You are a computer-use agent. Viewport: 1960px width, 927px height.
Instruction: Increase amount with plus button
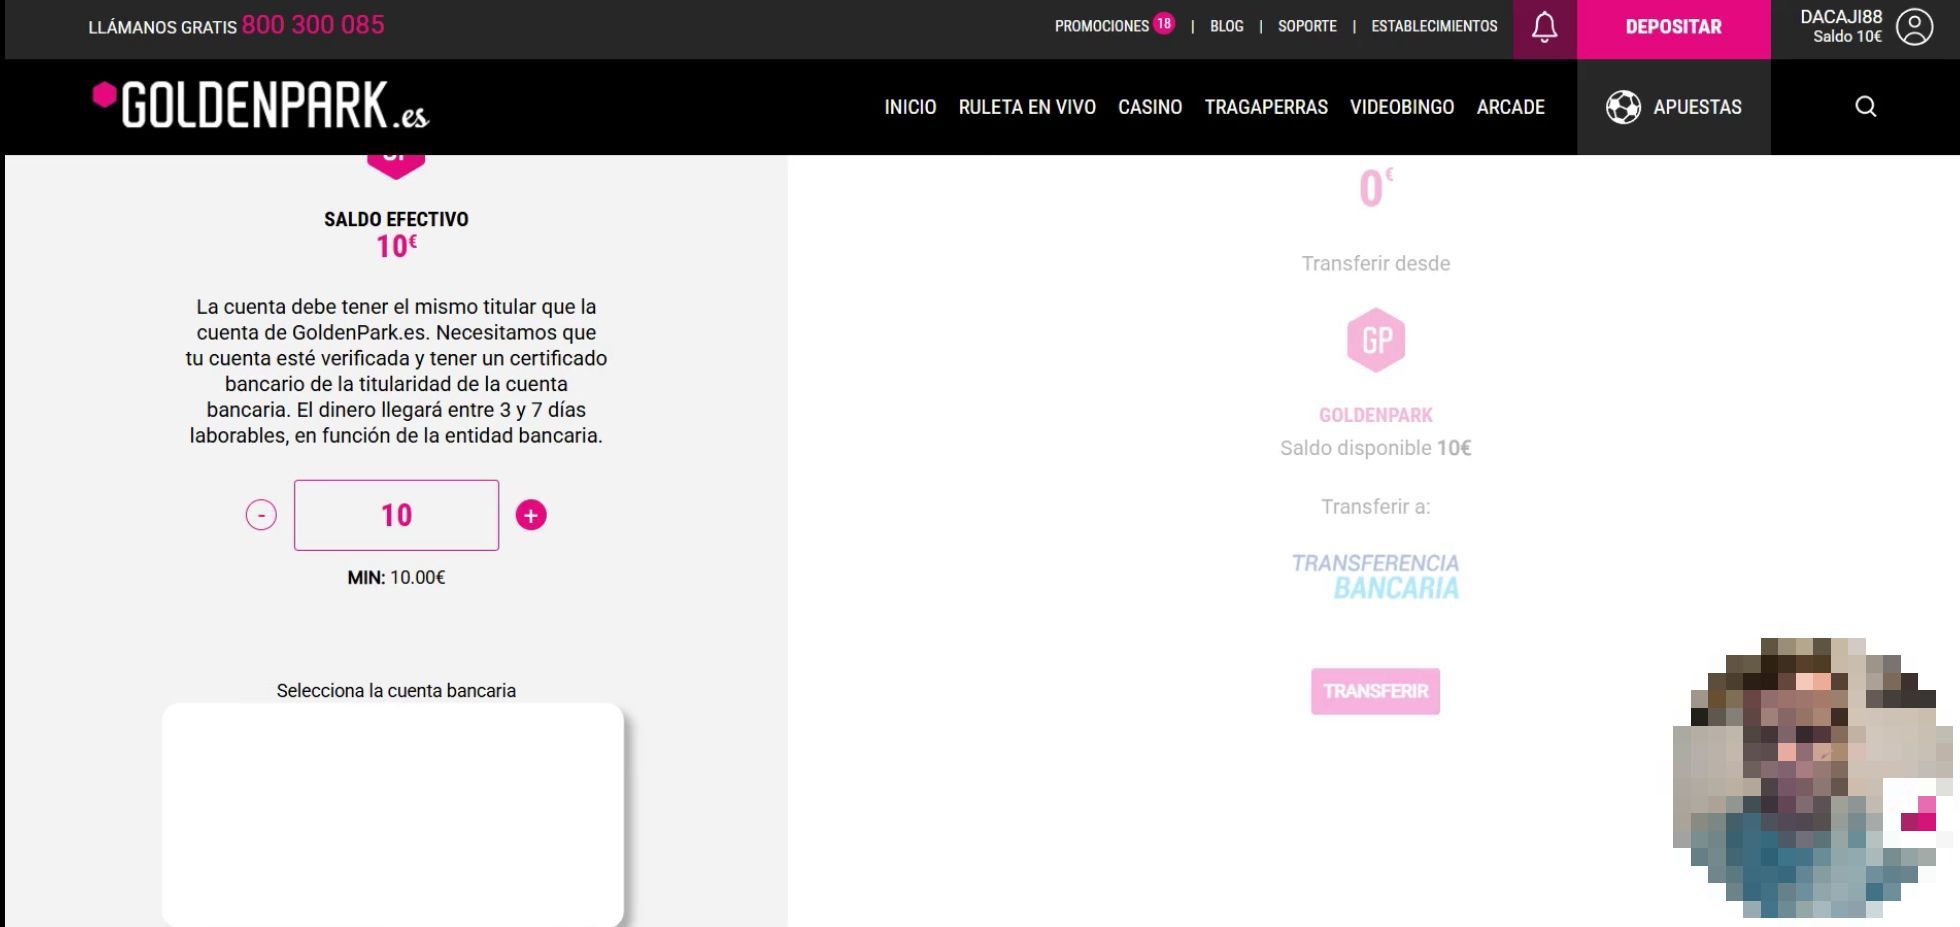531,515
